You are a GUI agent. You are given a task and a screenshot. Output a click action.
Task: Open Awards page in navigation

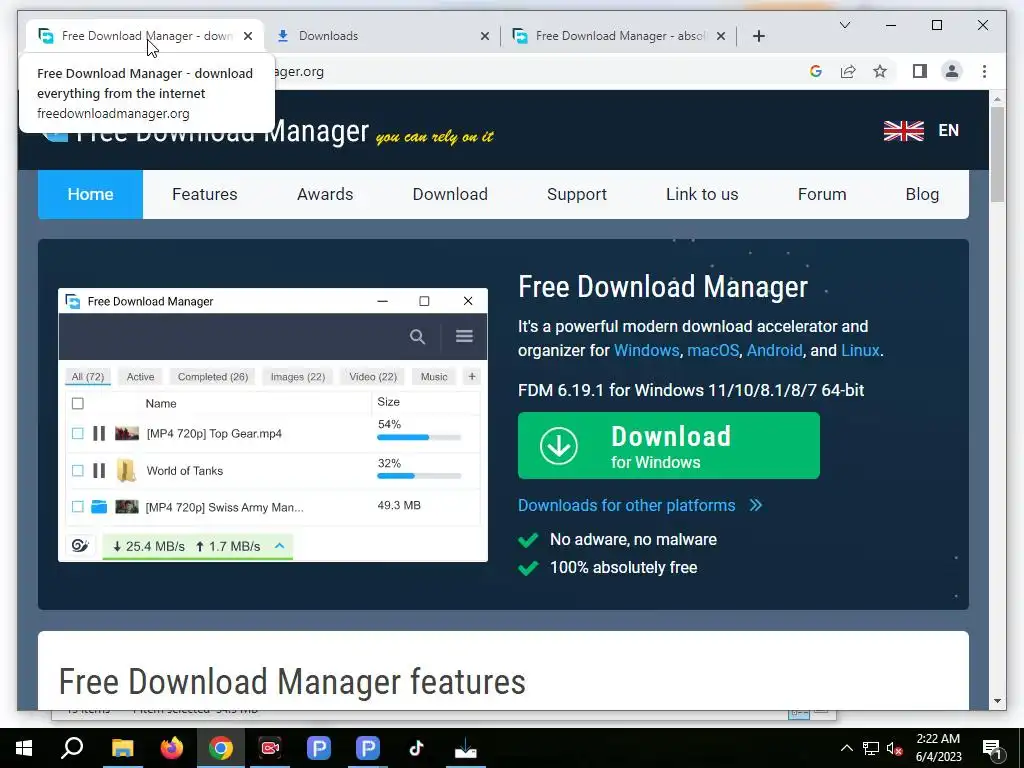[x=325, y=195]
